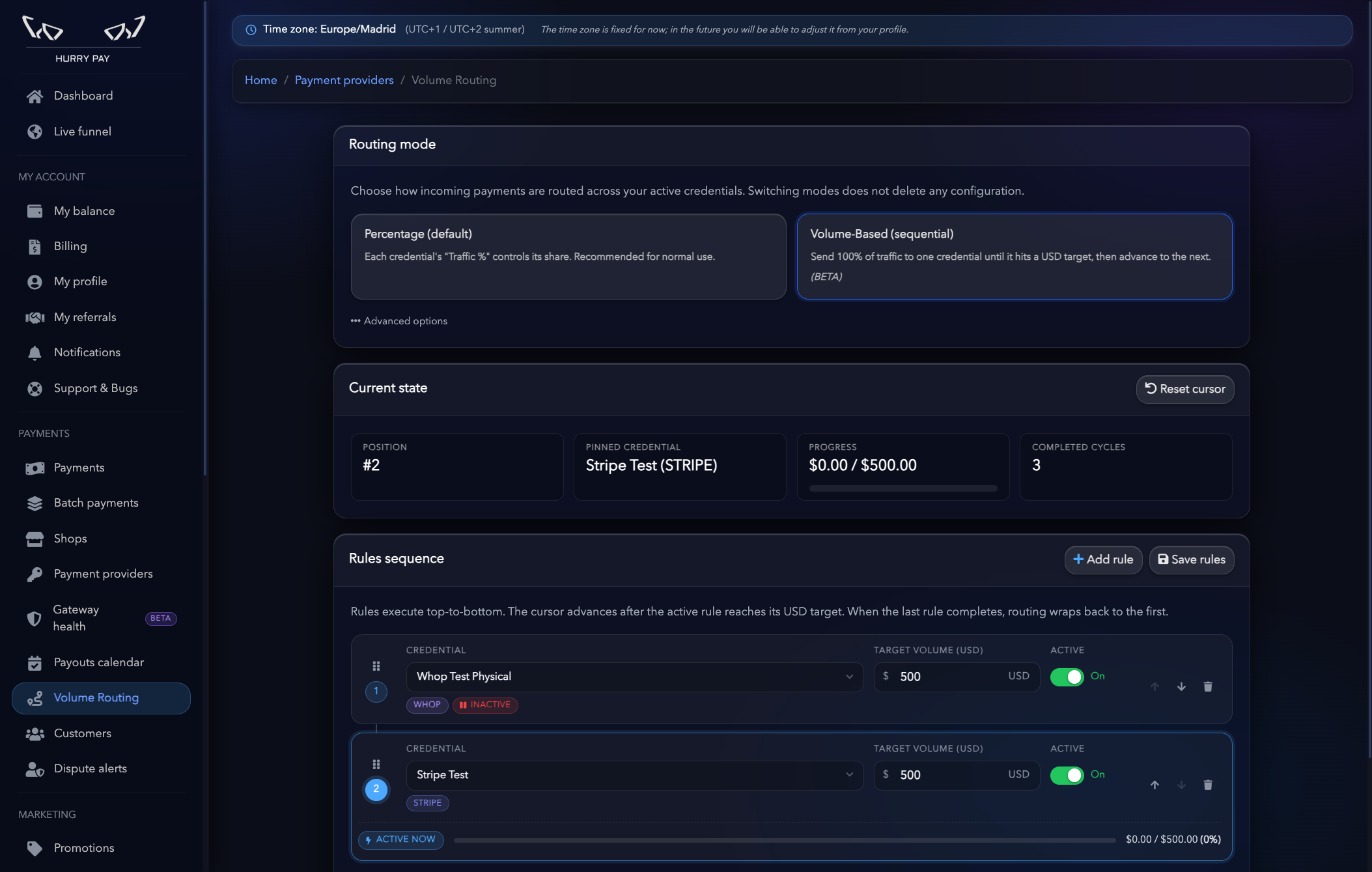Click drag handle of rule 1
This screenshot has width=1372, height=872.
376,666
